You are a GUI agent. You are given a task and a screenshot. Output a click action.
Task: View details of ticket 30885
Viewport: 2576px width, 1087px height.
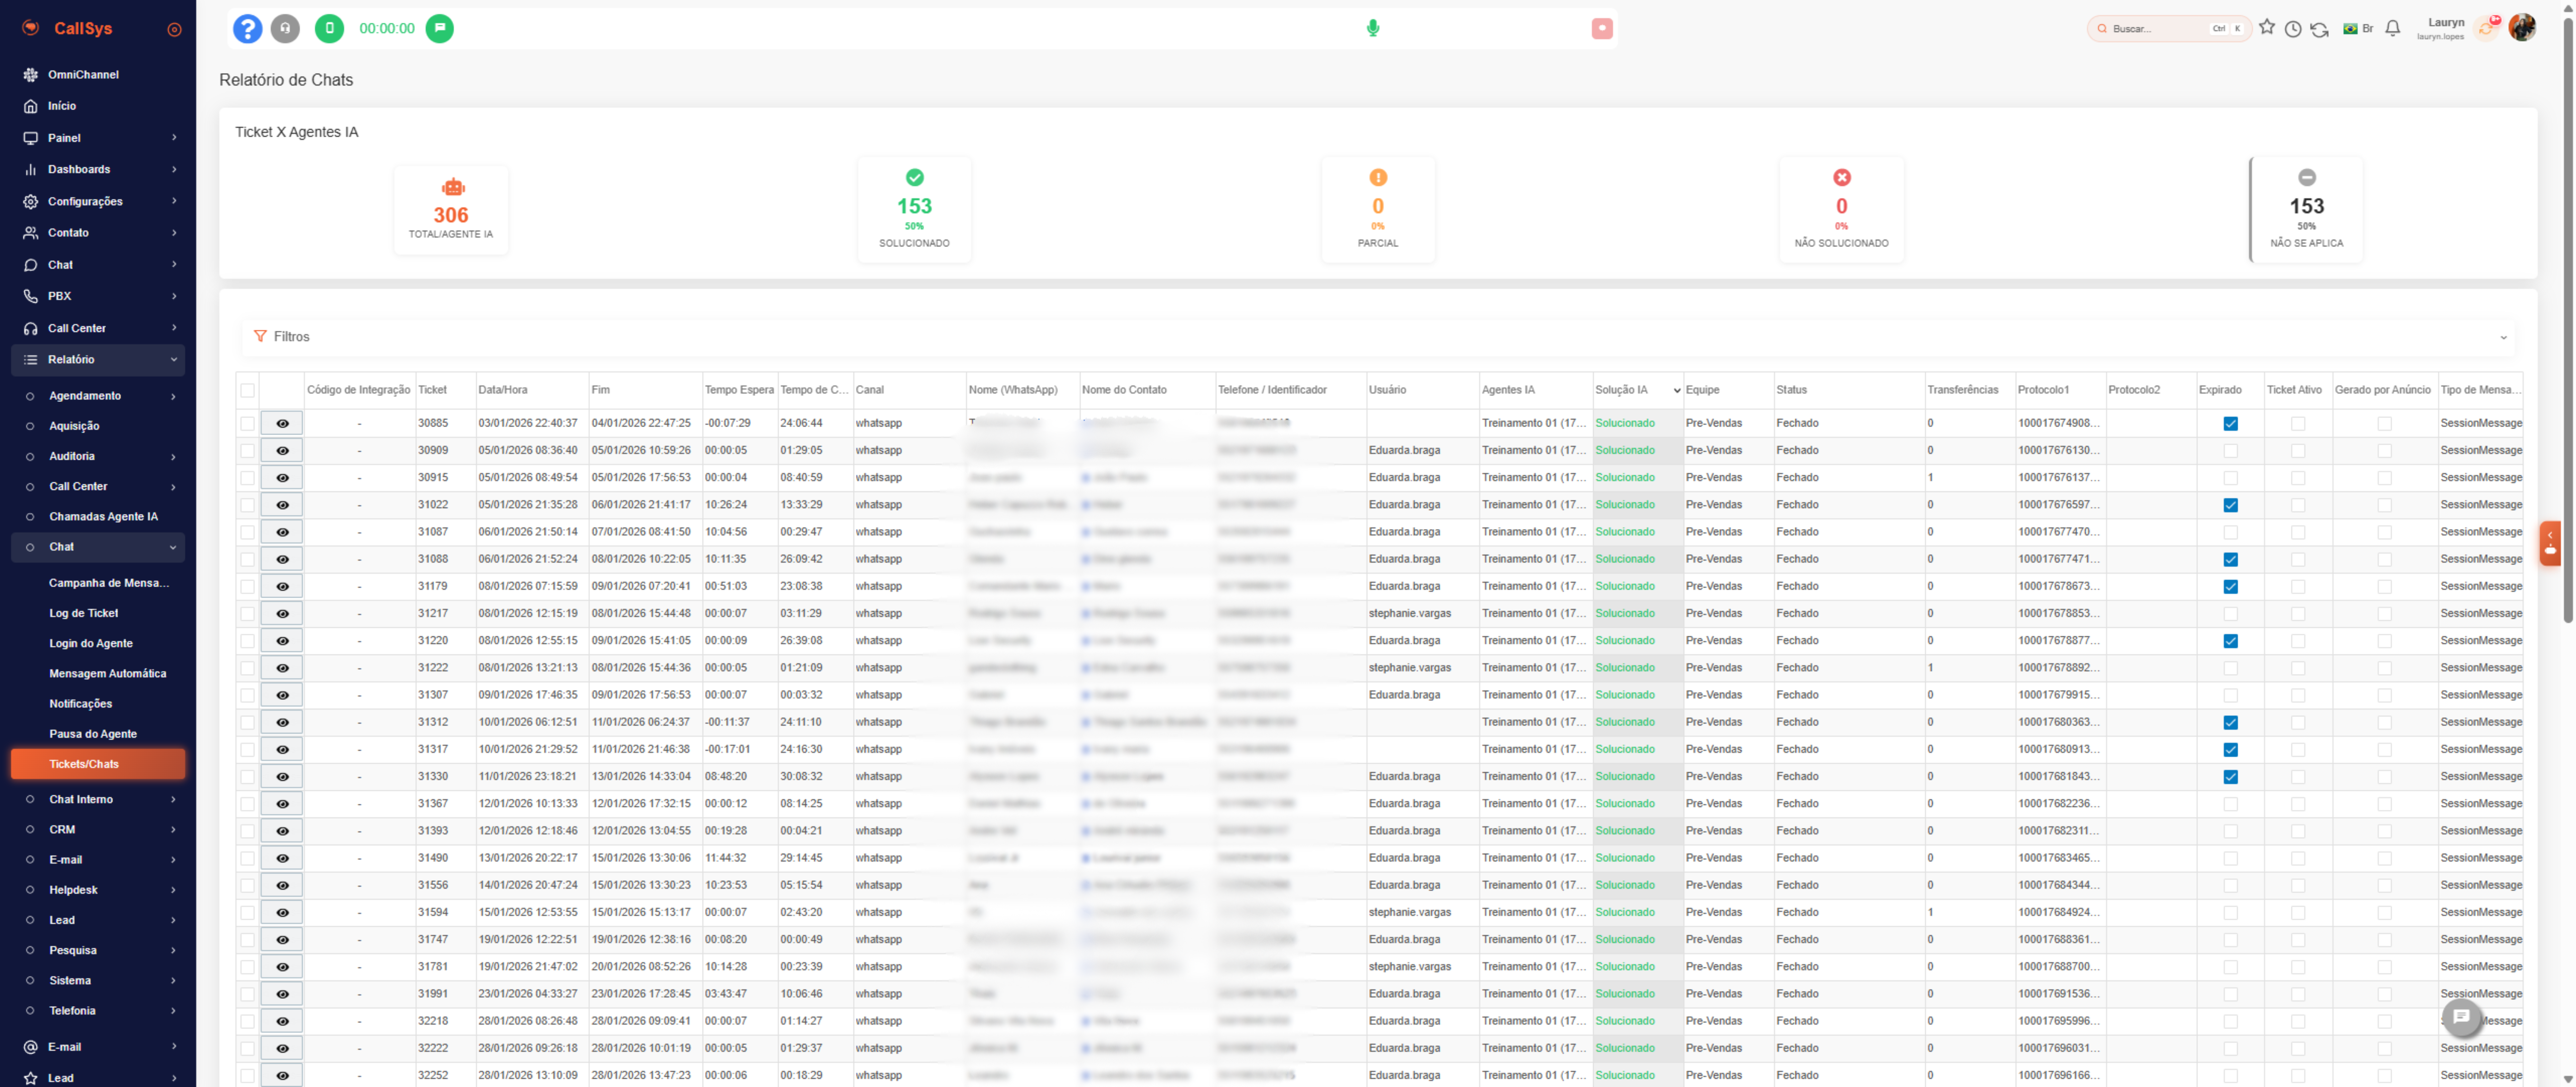(x=282, y=423)
